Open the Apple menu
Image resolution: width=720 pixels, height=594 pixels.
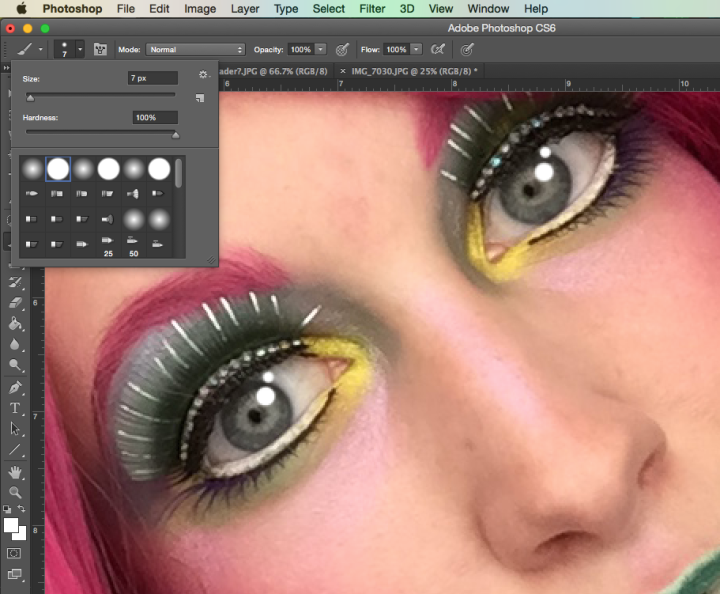(21, 8)
